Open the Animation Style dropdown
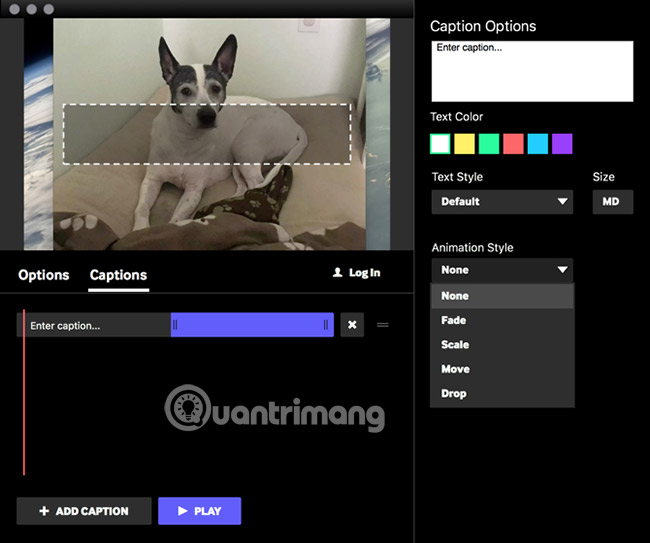The height and width of the screenshot is (543, 650). [x=502, y=270]
